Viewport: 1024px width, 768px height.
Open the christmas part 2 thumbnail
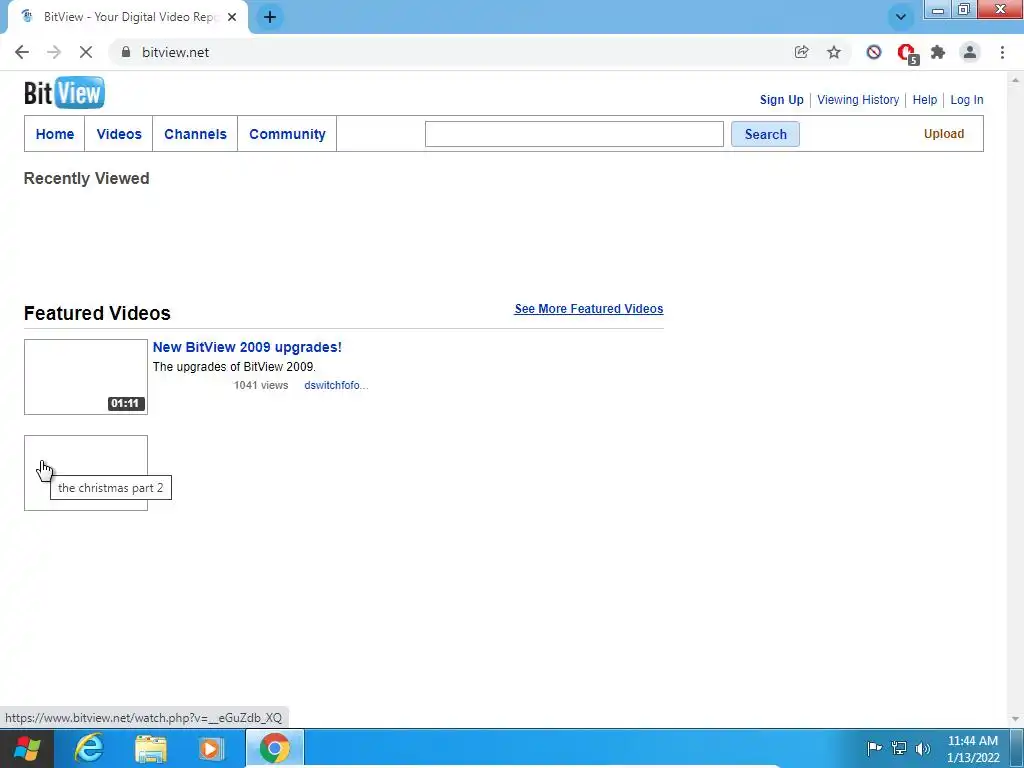pyautogui.click(x=86, y=473)
